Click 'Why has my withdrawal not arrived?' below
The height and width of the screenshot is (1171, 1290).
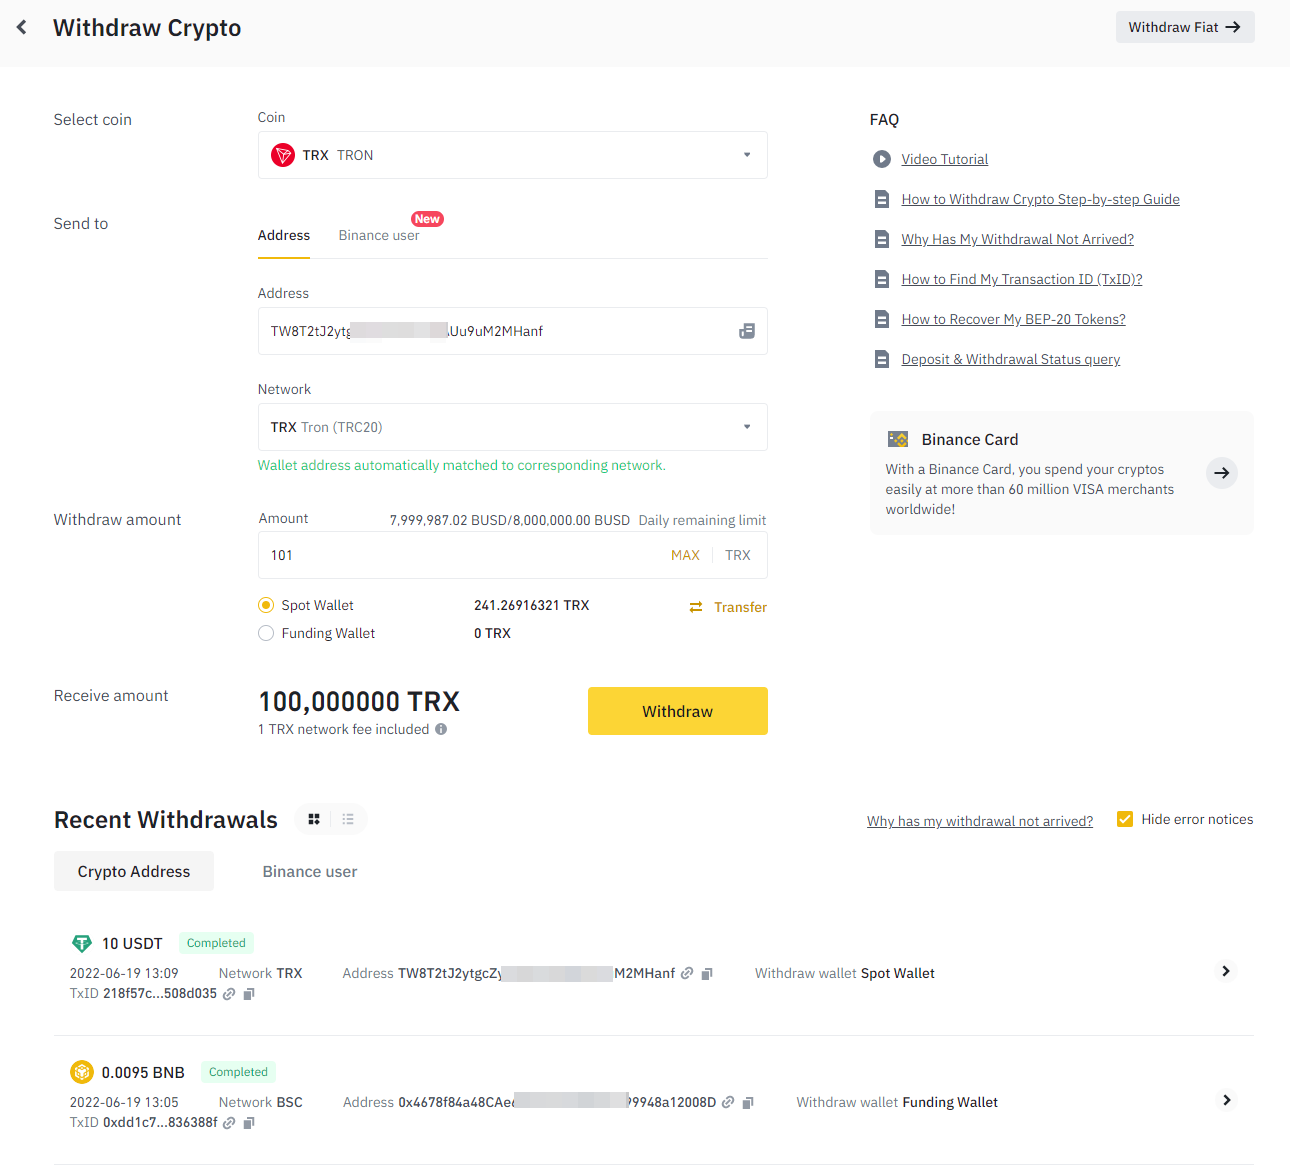(980, 821)
